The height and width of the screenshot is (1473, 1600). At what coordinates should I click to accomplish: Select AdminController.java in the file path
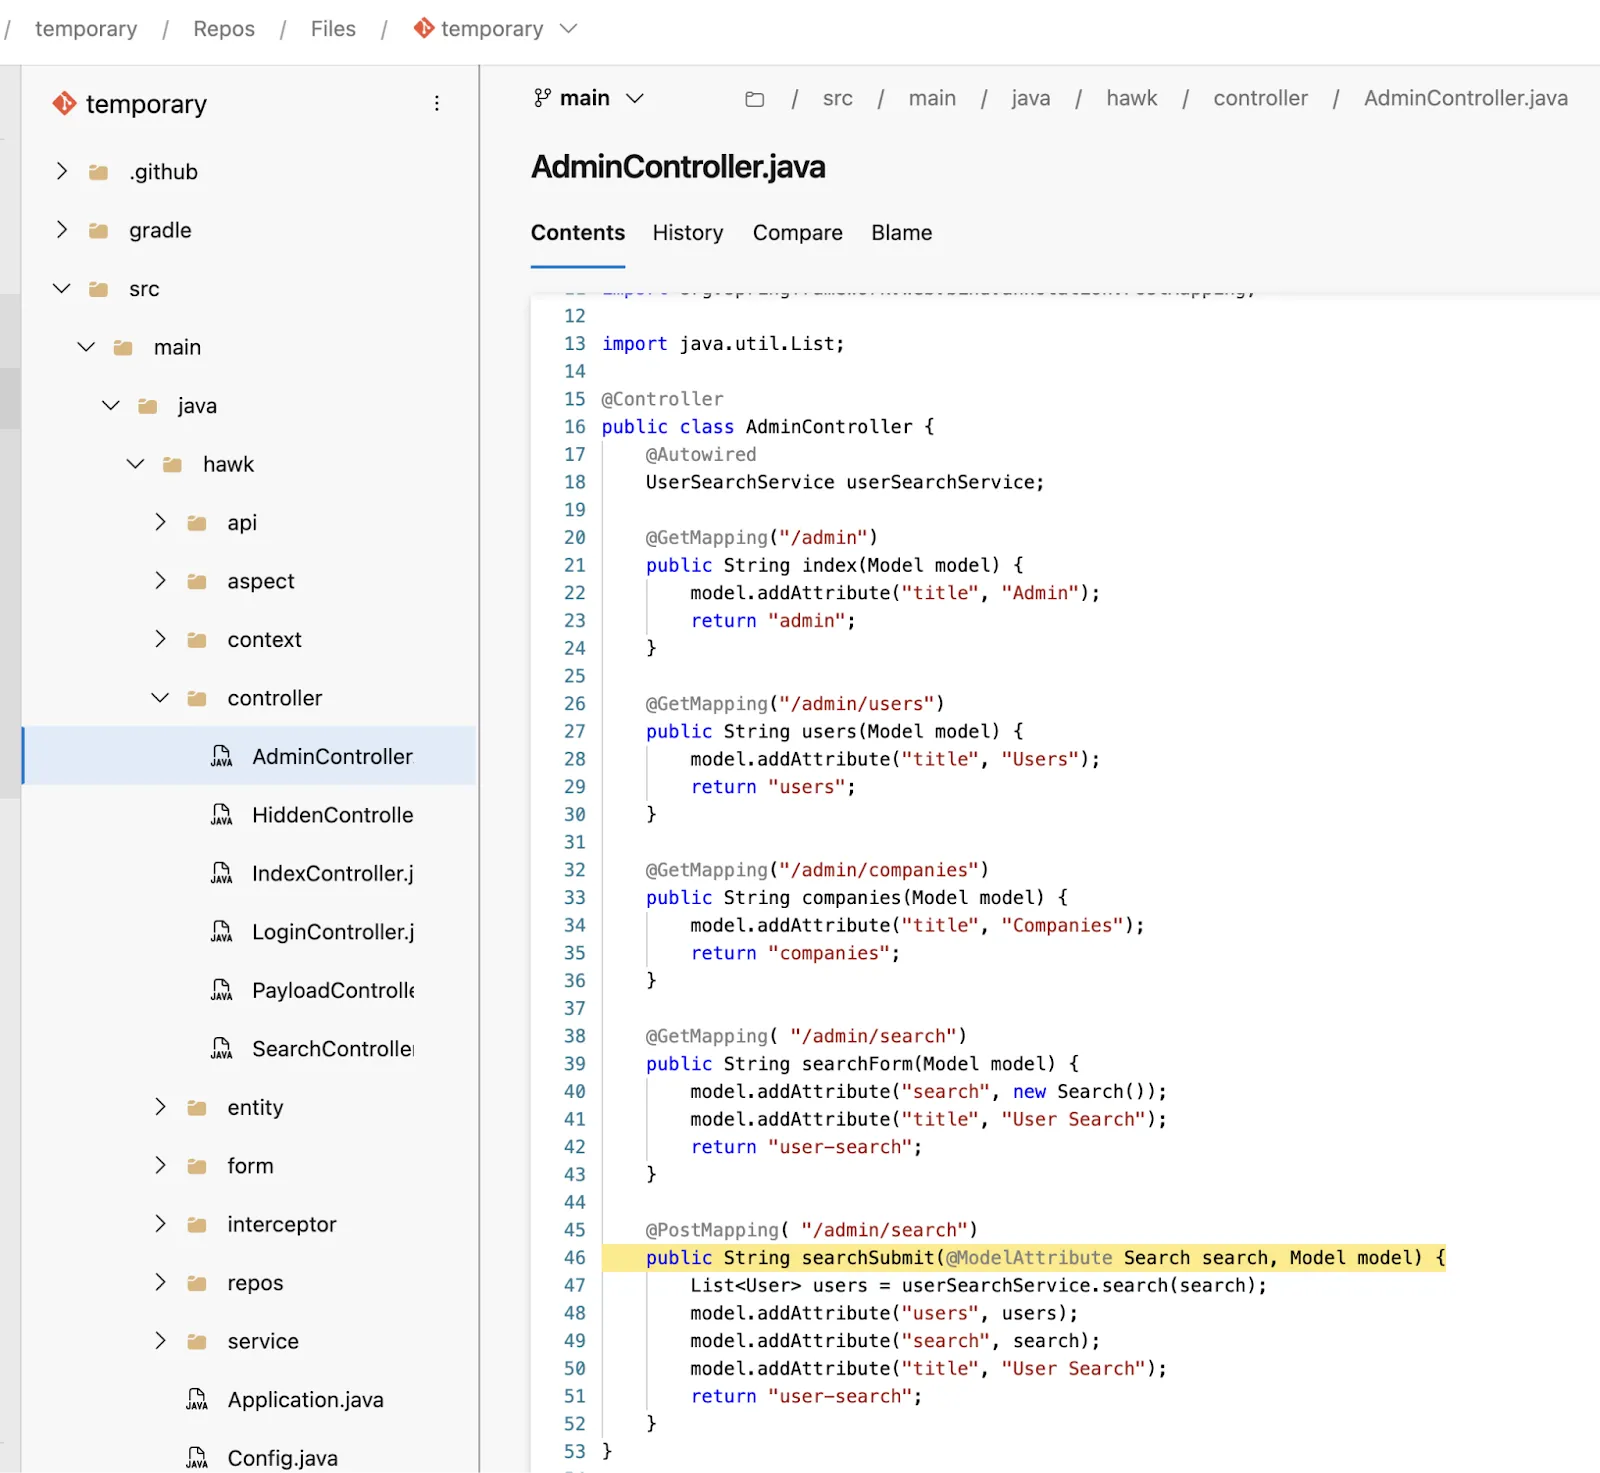(x=1466, y=98)
